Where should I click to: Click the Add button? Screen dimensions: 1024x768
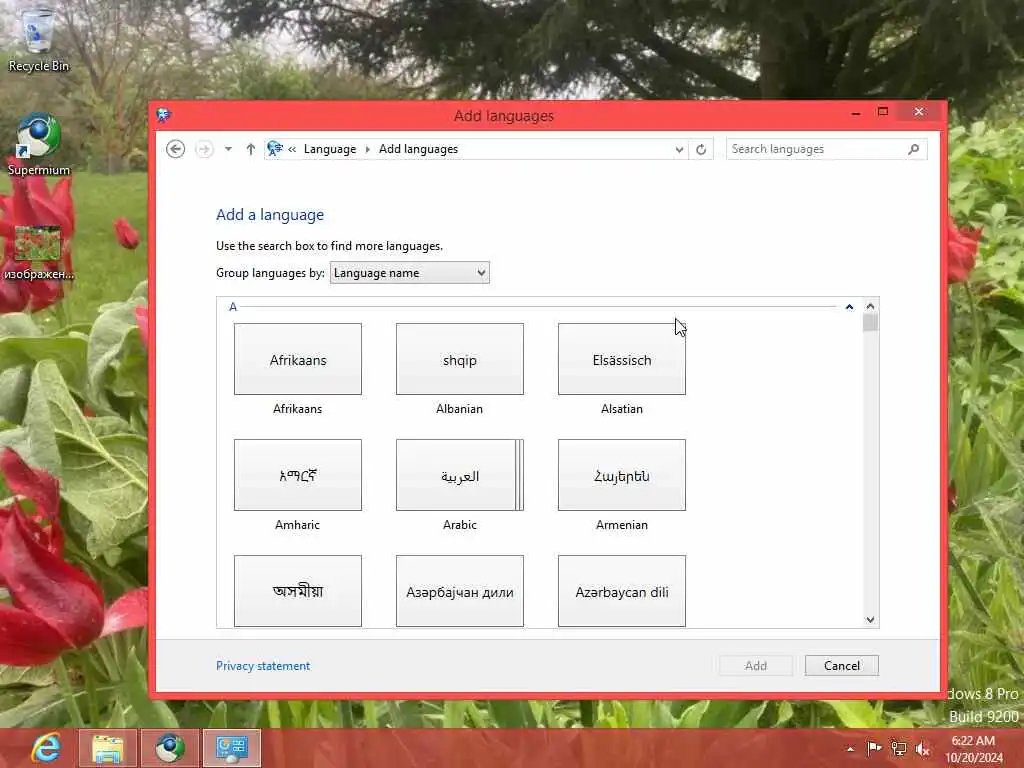[x=756, y=665]
